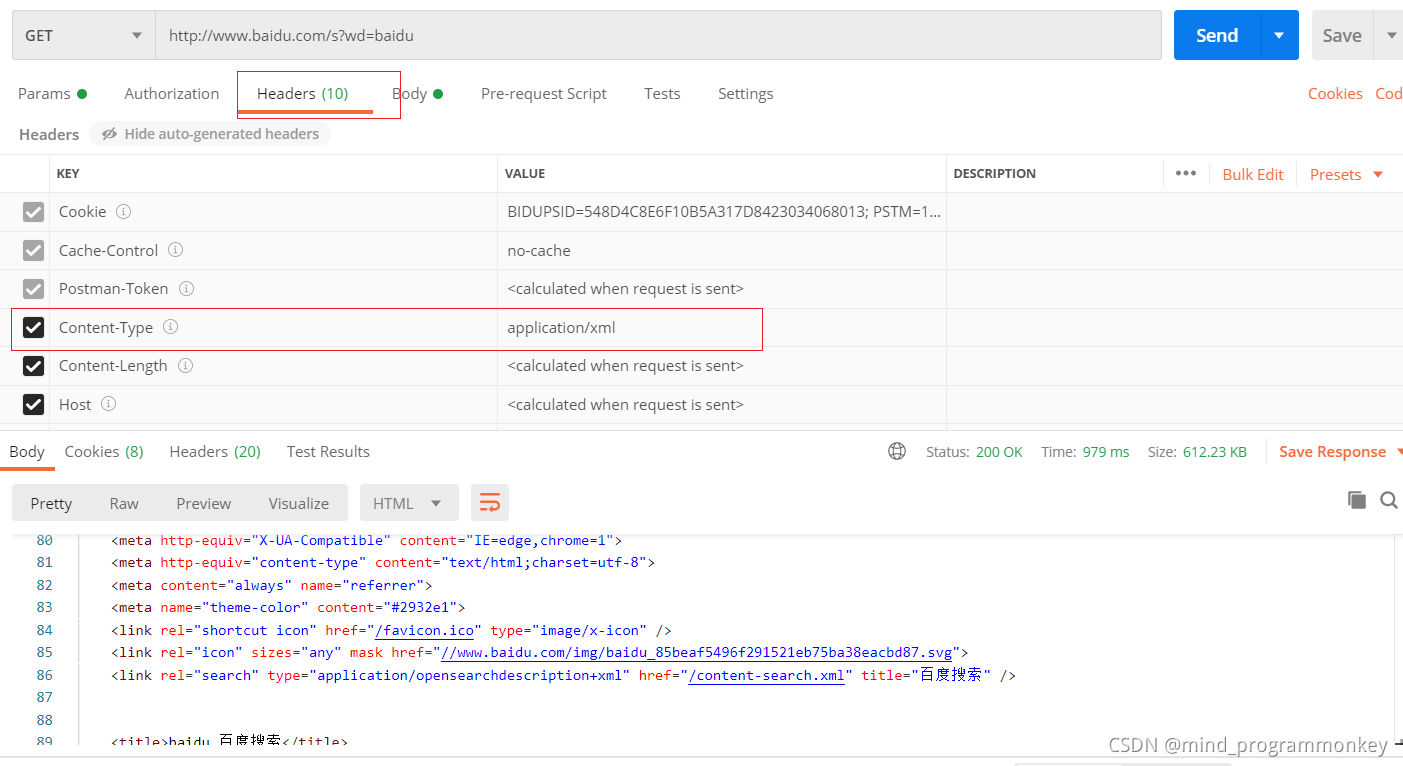Image resolution: width=1403 pixels, height=766 pixels.
Task: Click the Send button
Action: pos(1217,35)
